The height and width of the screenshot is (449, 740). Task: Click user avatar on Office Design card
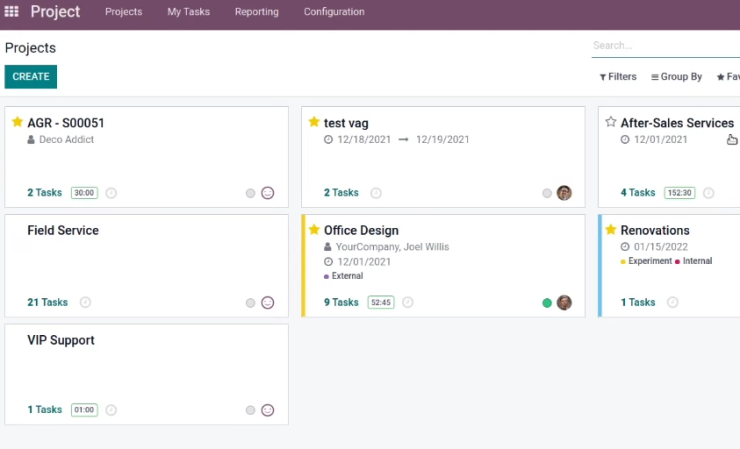pos(564,303)
